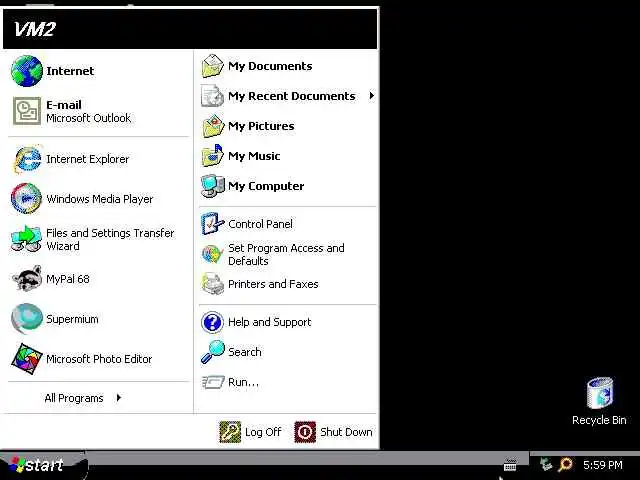This screenshot has width=640, height=480.
Task: Click Set Program Access and Defaults text
Action: click(286, 254)
